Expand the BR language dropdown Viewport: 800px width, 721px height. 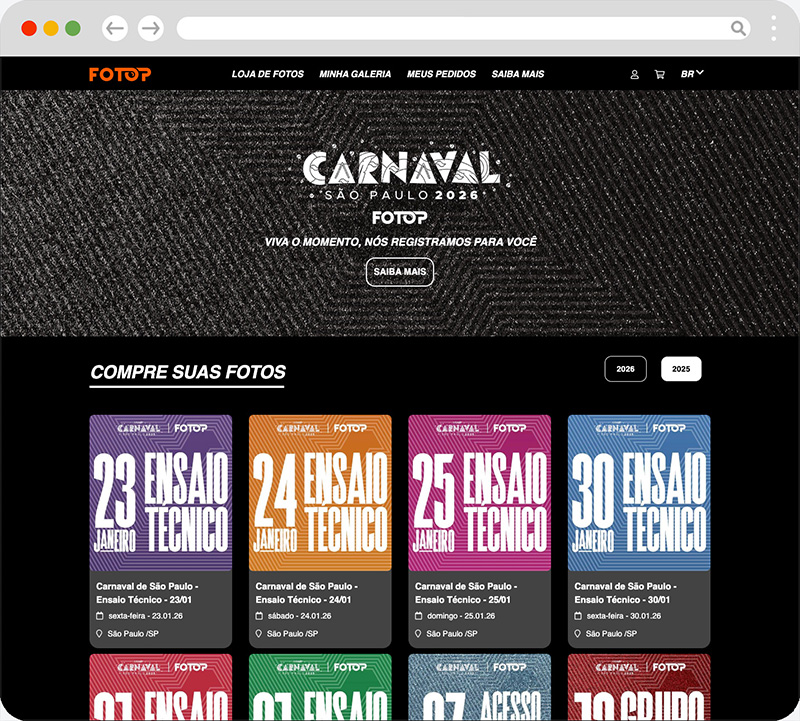692,74
